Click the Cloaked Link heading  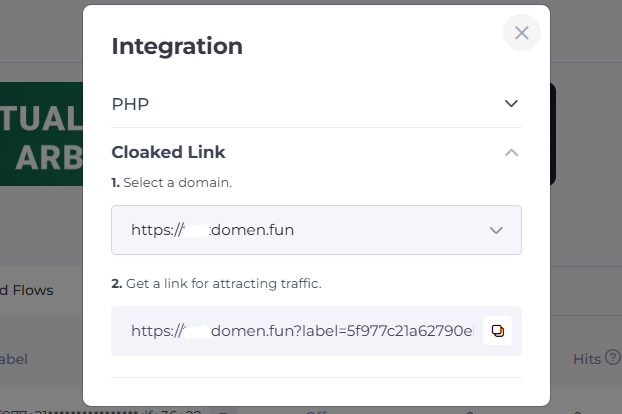[x=168, y=152]
